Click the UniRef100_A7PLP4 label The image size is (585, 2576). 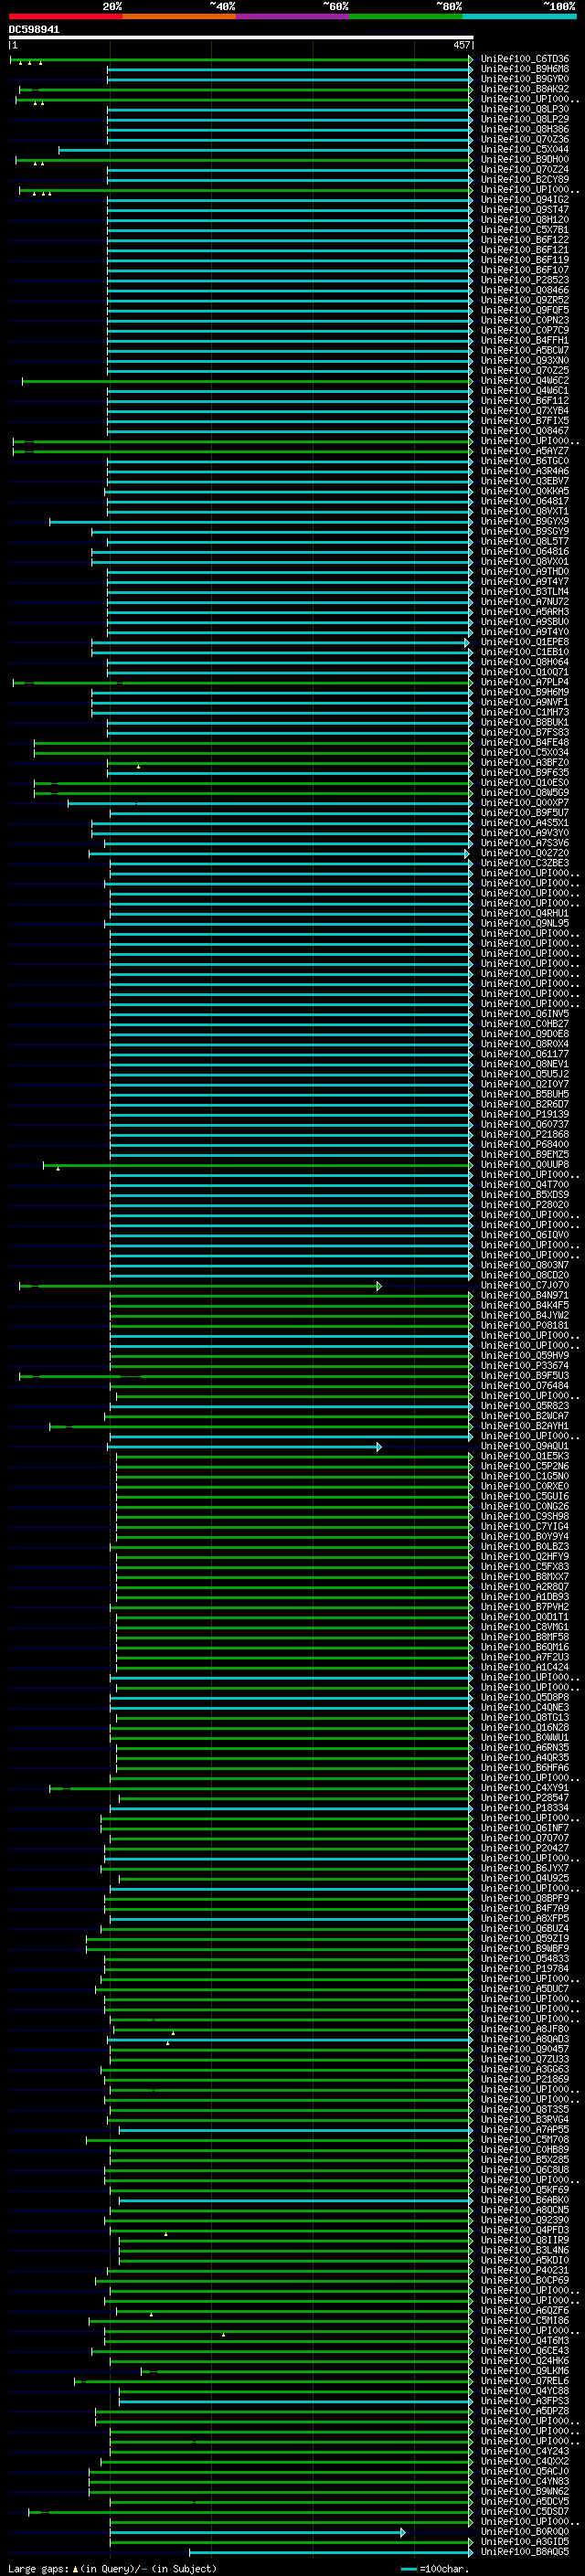click(524, 683)
